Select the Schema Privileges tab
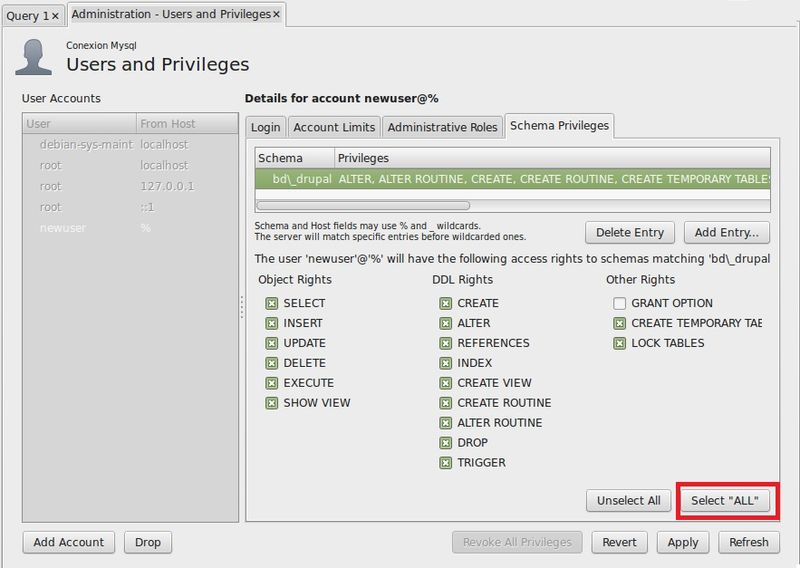Screen dimensions: 800x568 (x=559, y=126)
